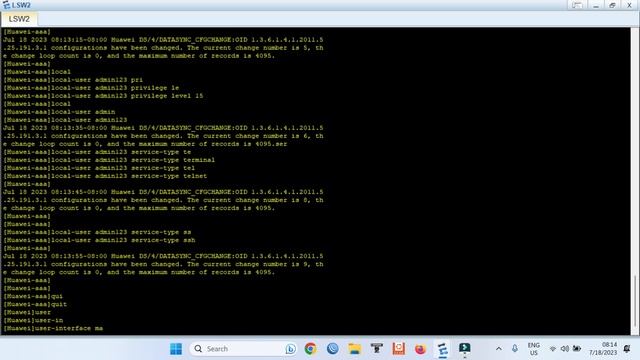
Task: Click the text 'current change number is 9'
Action: click(x=256, y=264)
